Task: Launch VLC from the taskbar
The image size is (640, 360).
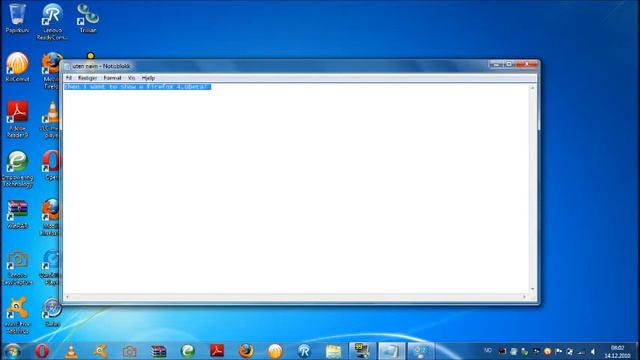Action: point(71,351)
